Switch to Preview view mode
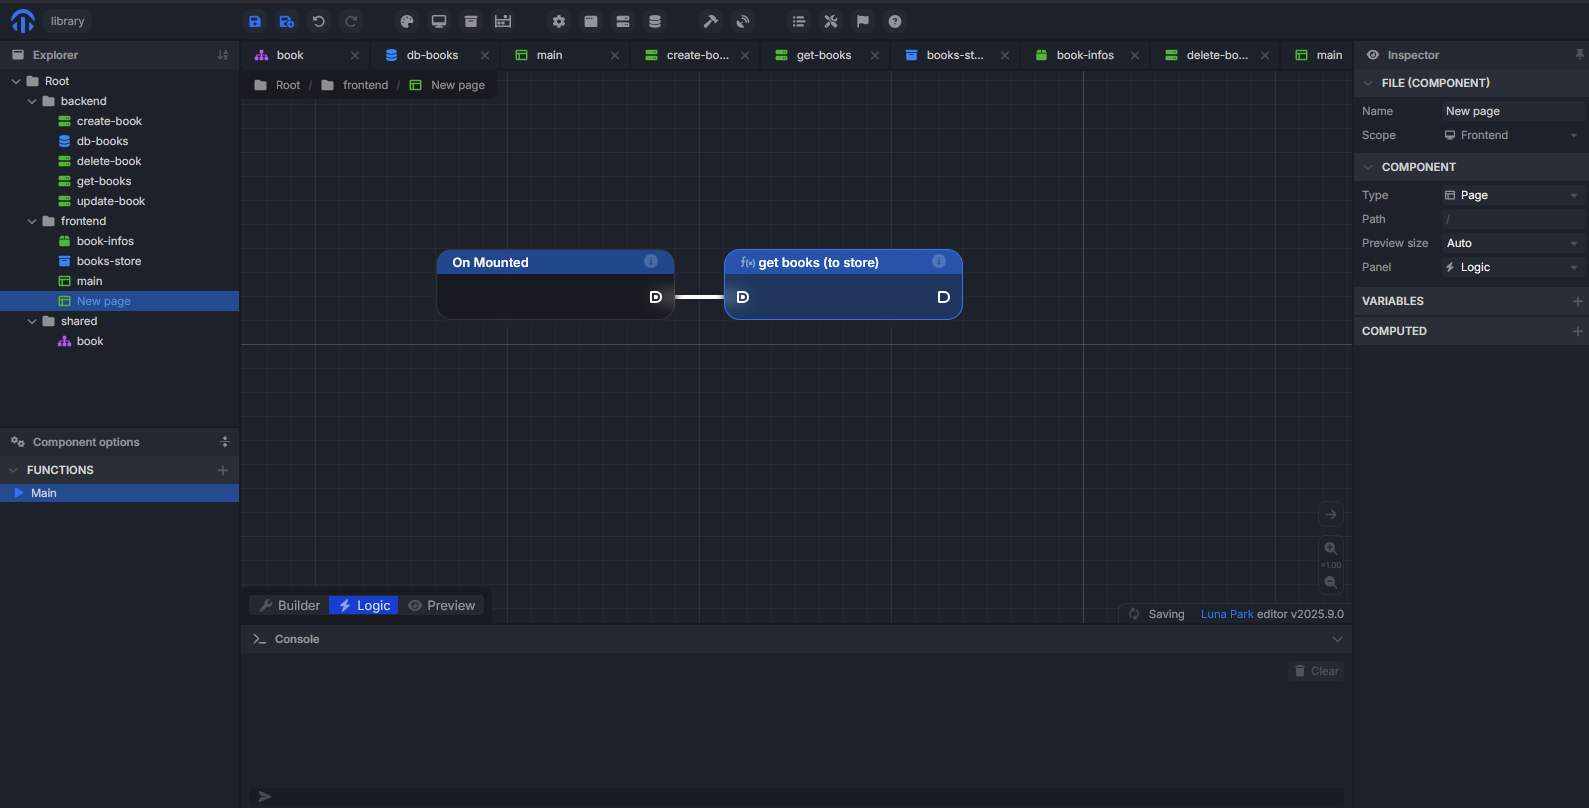 442,605
